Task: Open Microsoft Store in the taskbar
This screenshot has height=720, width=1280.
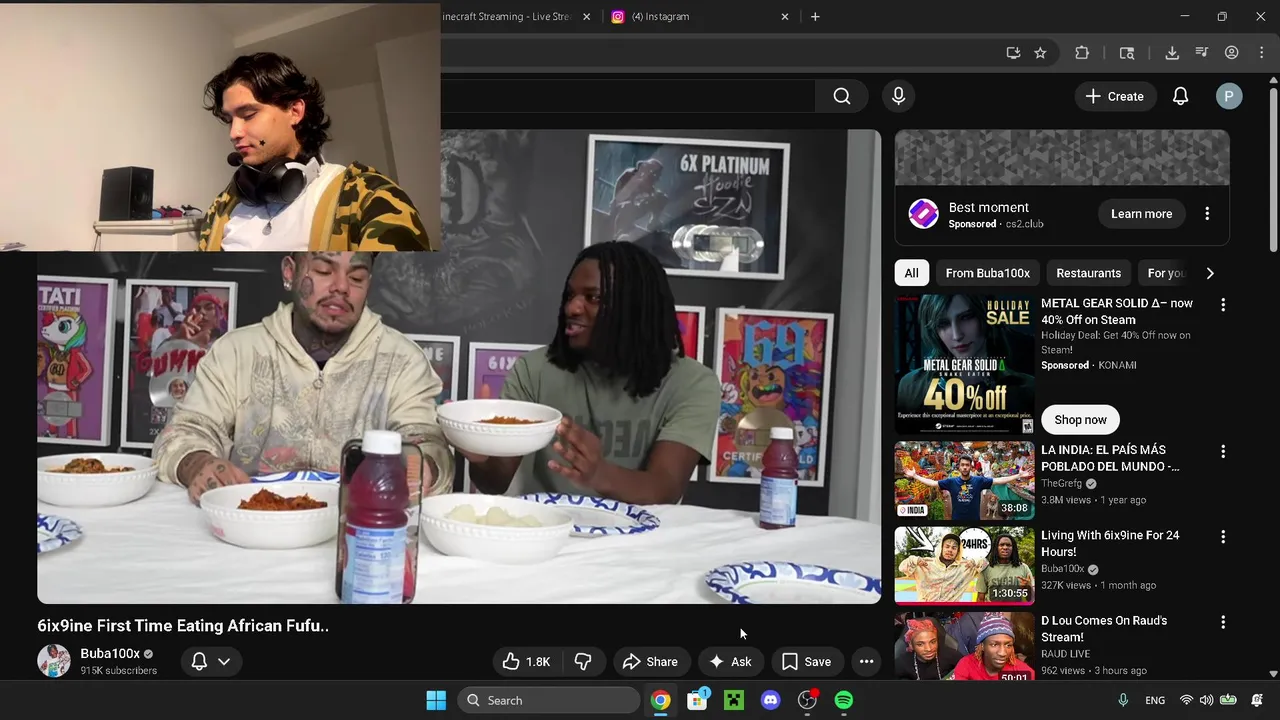Action: [x=697, y=700]
